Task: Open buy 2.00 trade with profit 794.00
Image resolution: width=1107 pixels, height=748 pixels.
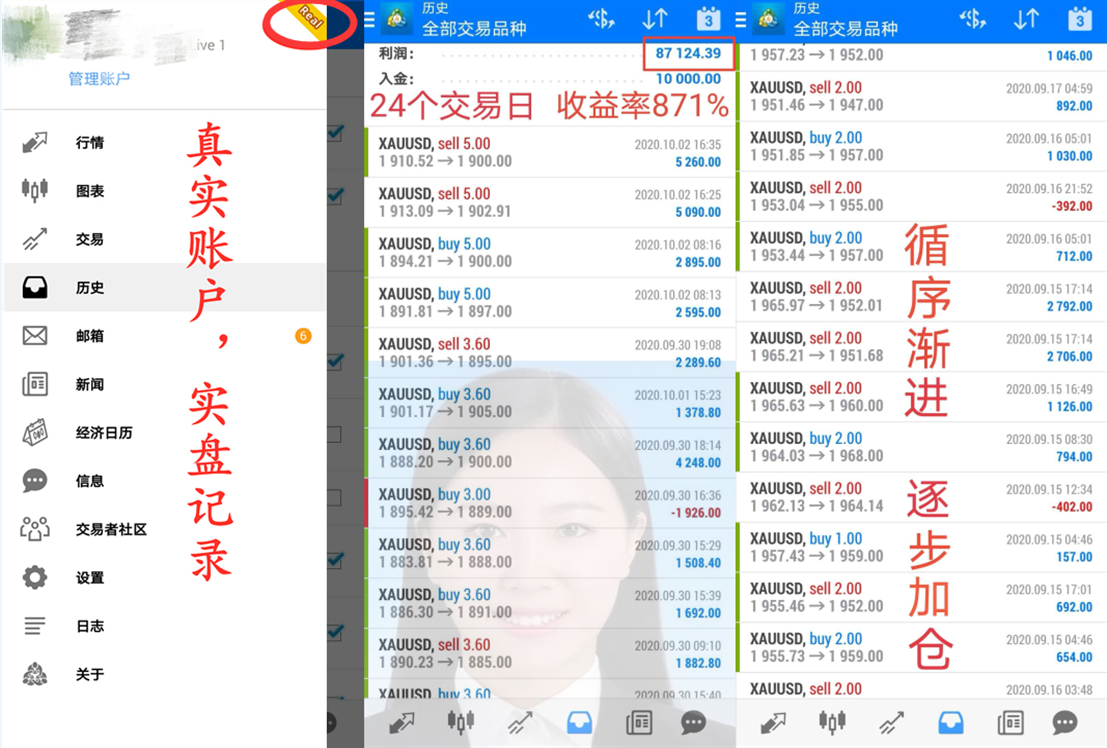Action: coord(921,447)
